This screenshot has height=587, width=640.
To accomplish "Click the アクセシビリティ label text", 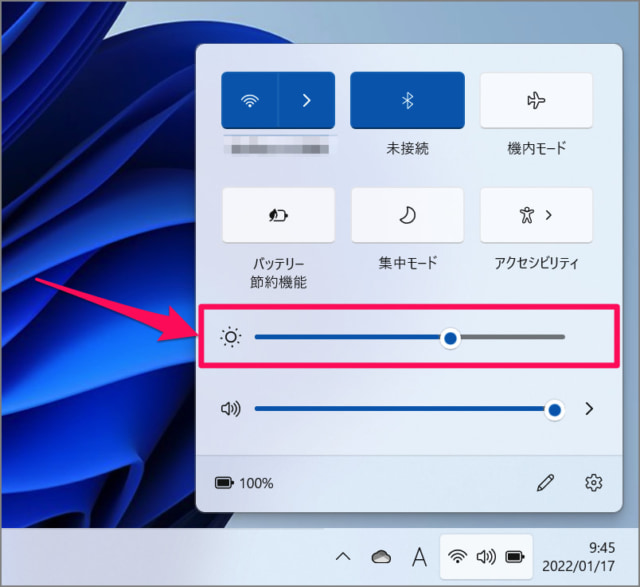I will (x=536, y=263).
